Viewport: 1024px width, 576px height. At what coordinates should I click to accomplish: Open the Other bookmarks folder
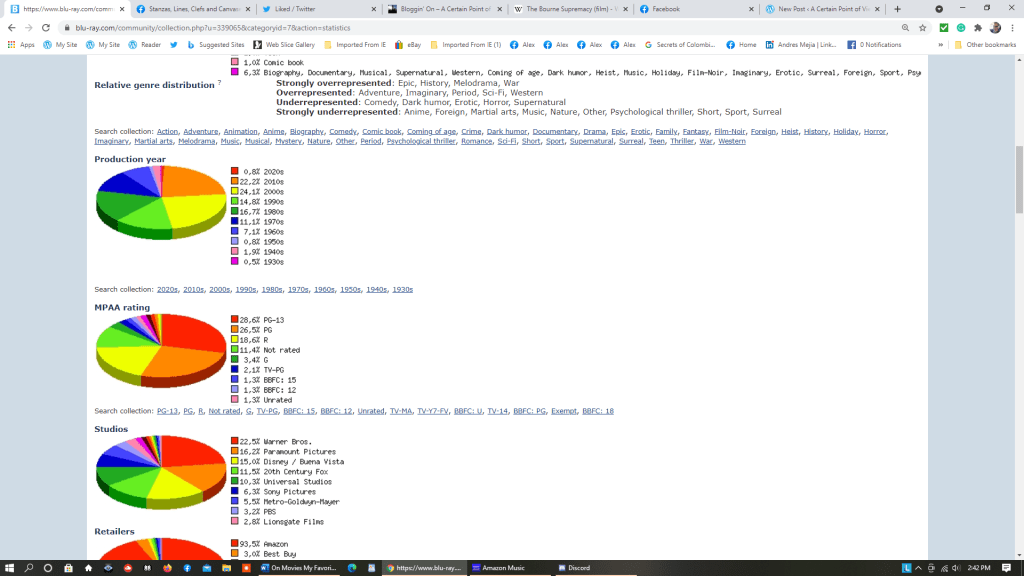[x=984, y=45]
